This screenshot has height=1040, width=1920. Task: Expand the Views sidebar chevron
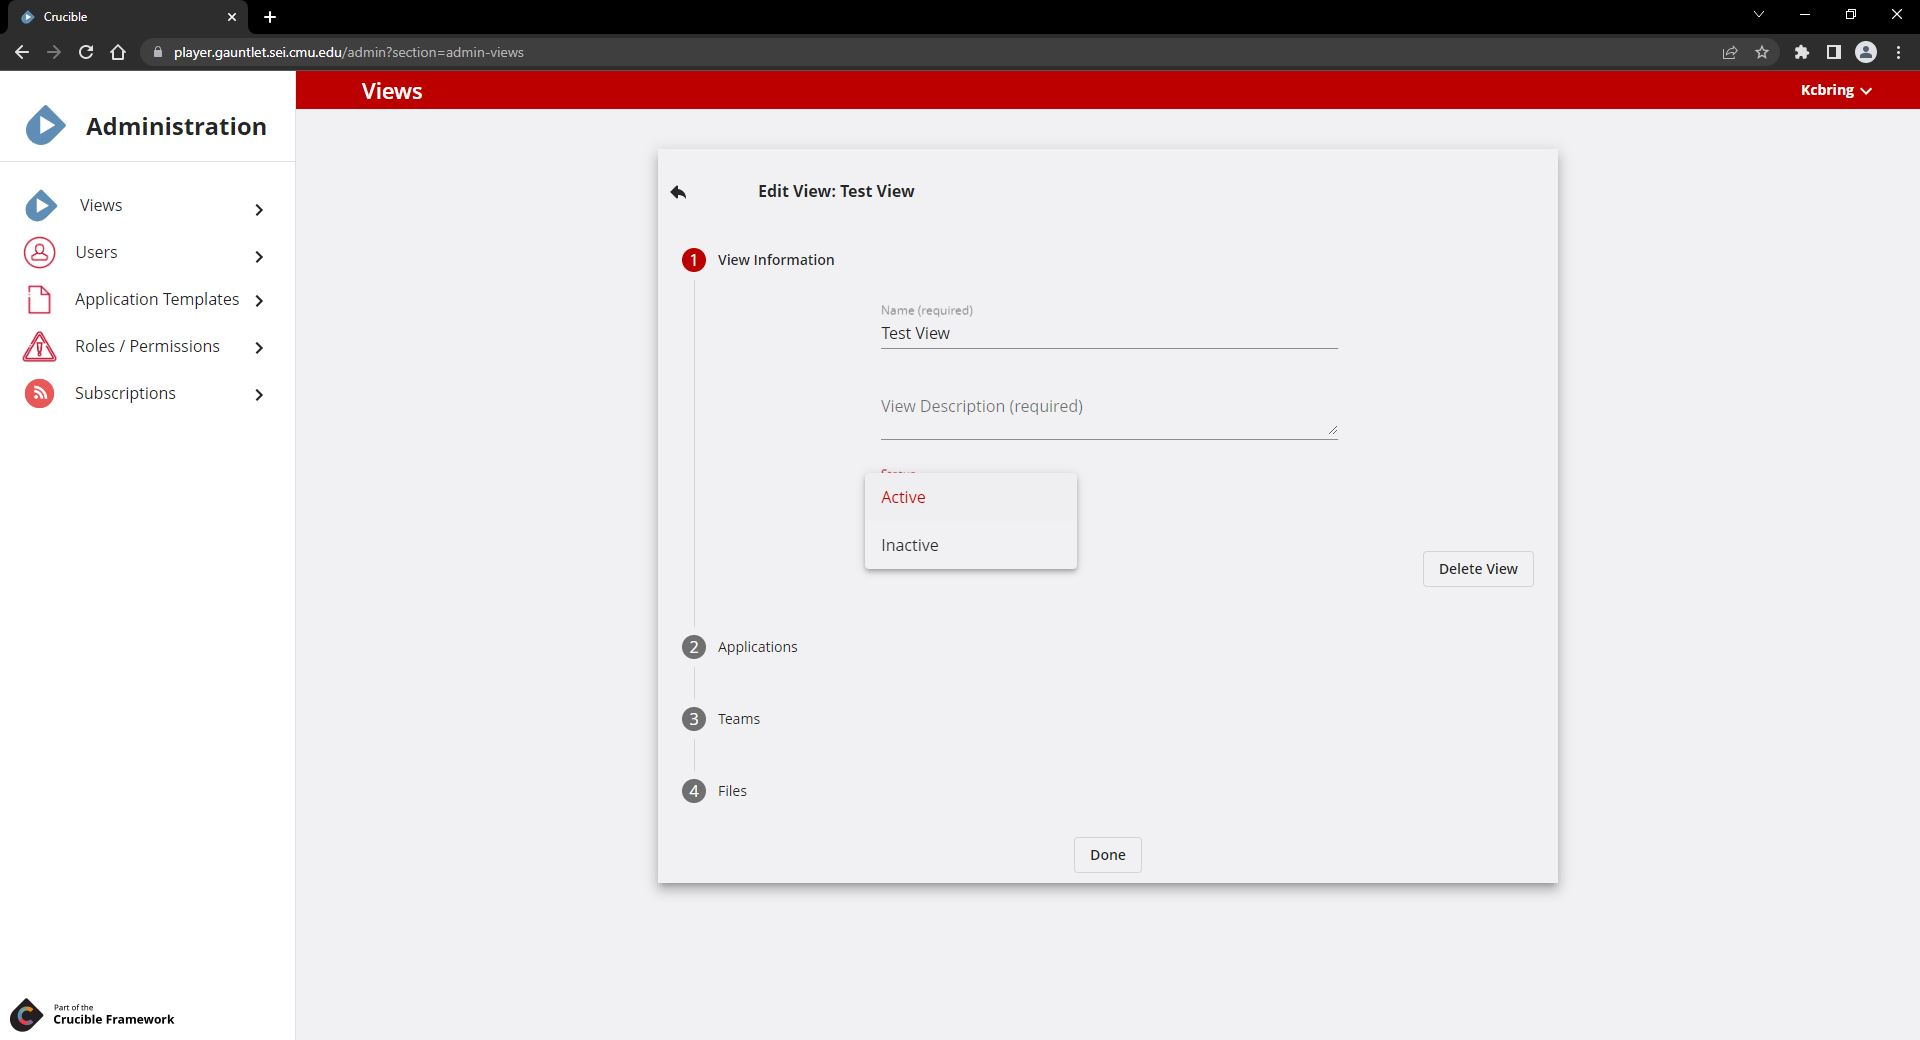pos(259,210)
